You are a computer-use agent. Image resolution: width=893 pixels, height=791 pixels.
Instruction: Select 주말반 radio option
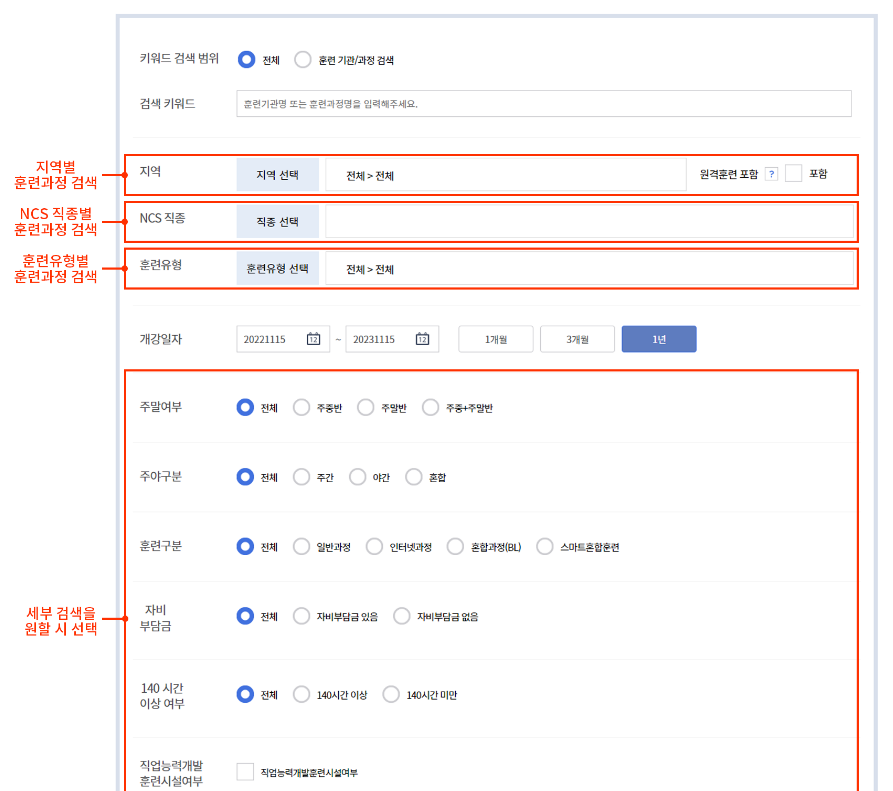tap(366, 407)
